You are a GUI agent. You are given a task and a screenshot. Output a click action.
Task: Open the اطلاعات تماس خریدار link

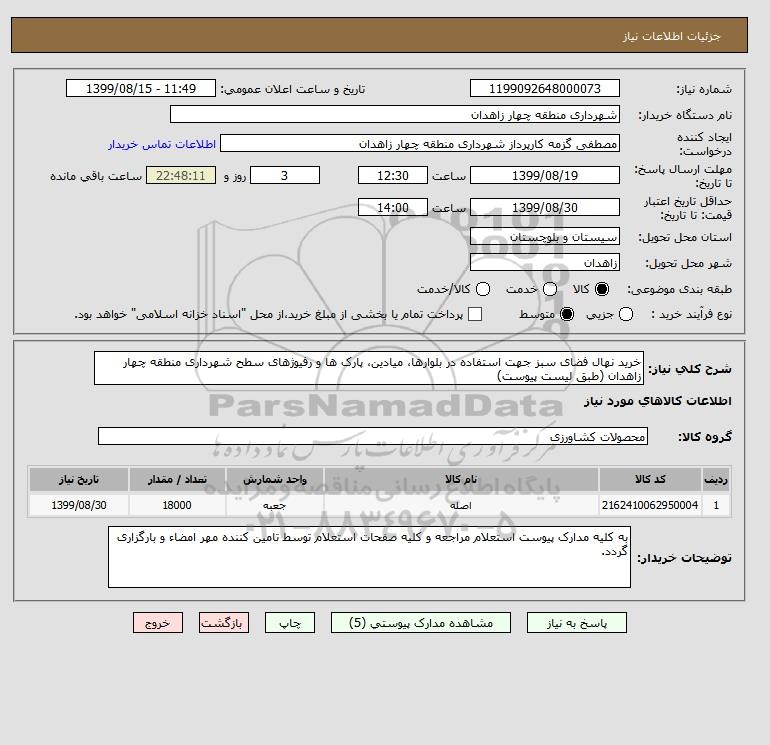point(162,144)
